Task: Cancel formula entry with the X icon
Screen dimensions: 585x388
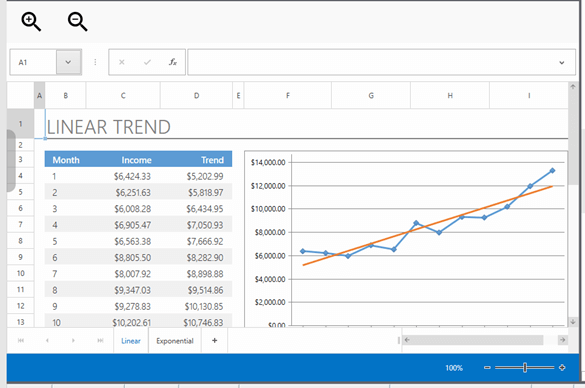Action: [x=122, y=62]
